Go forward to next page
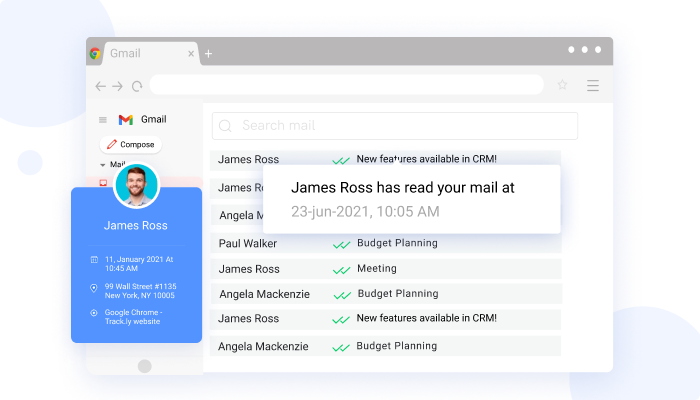Screen dimensions: 700x400 click(x=117, y=86)
